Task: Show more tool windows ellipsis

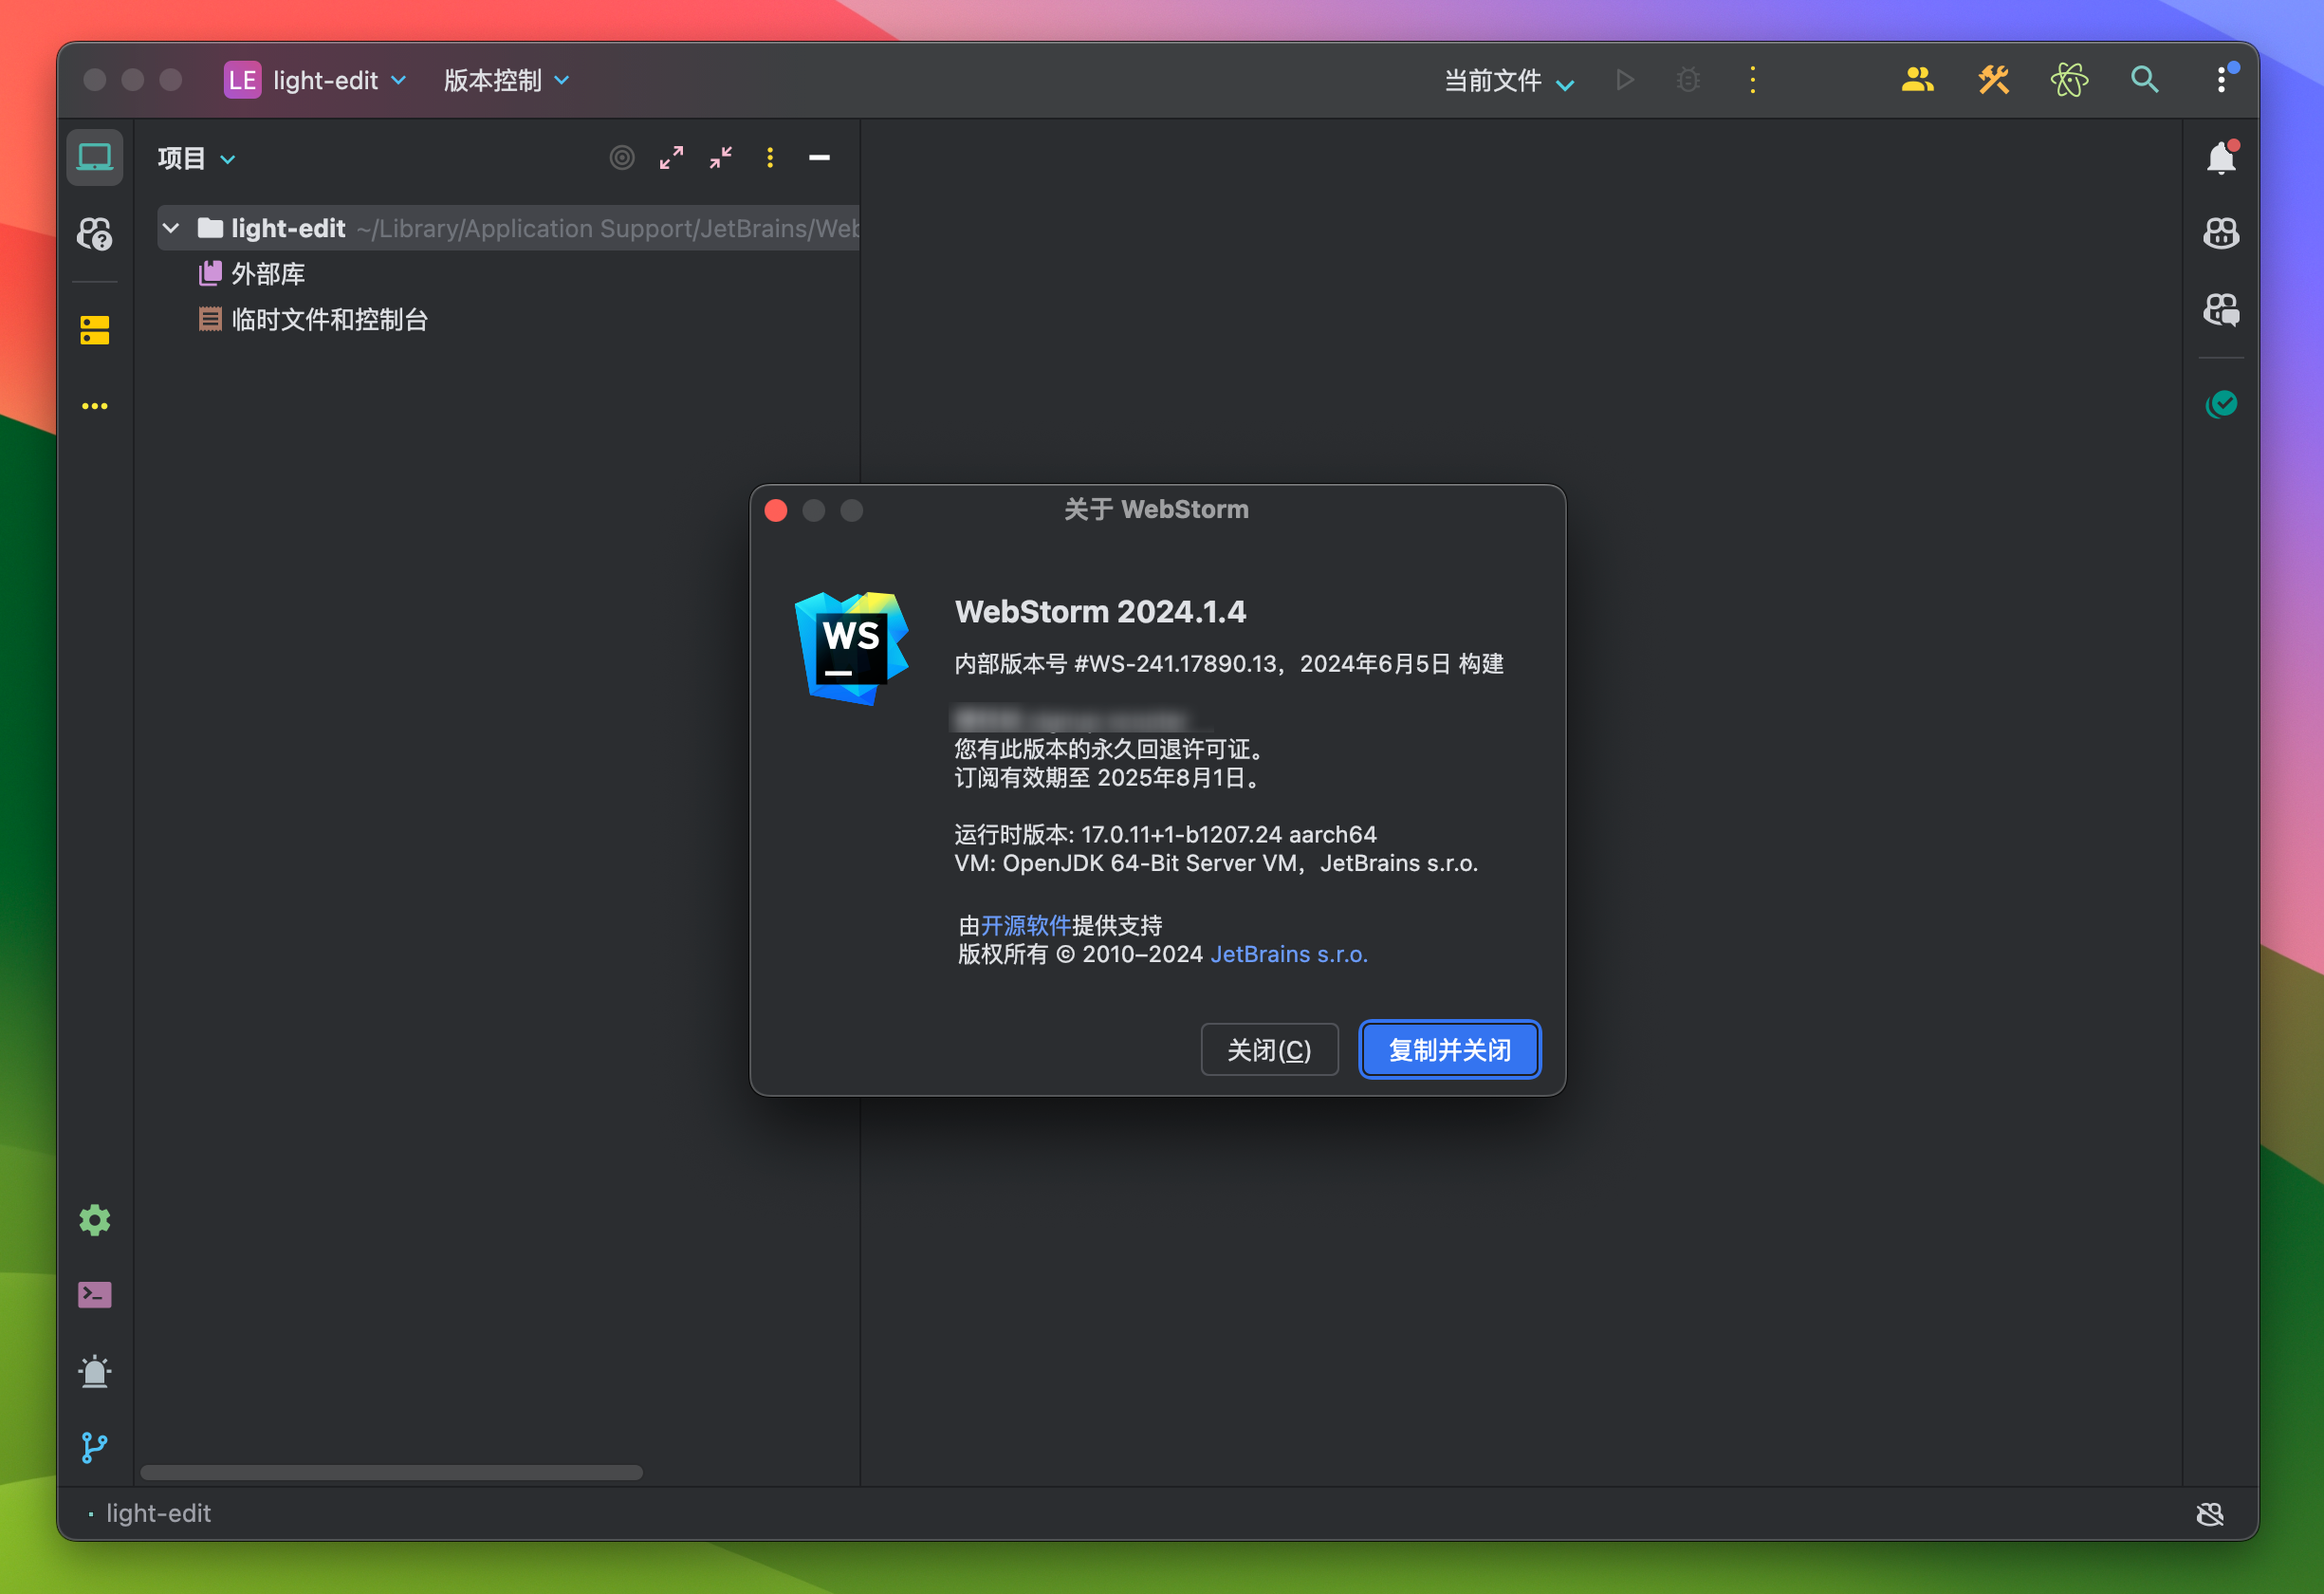Action: point(95,406)
